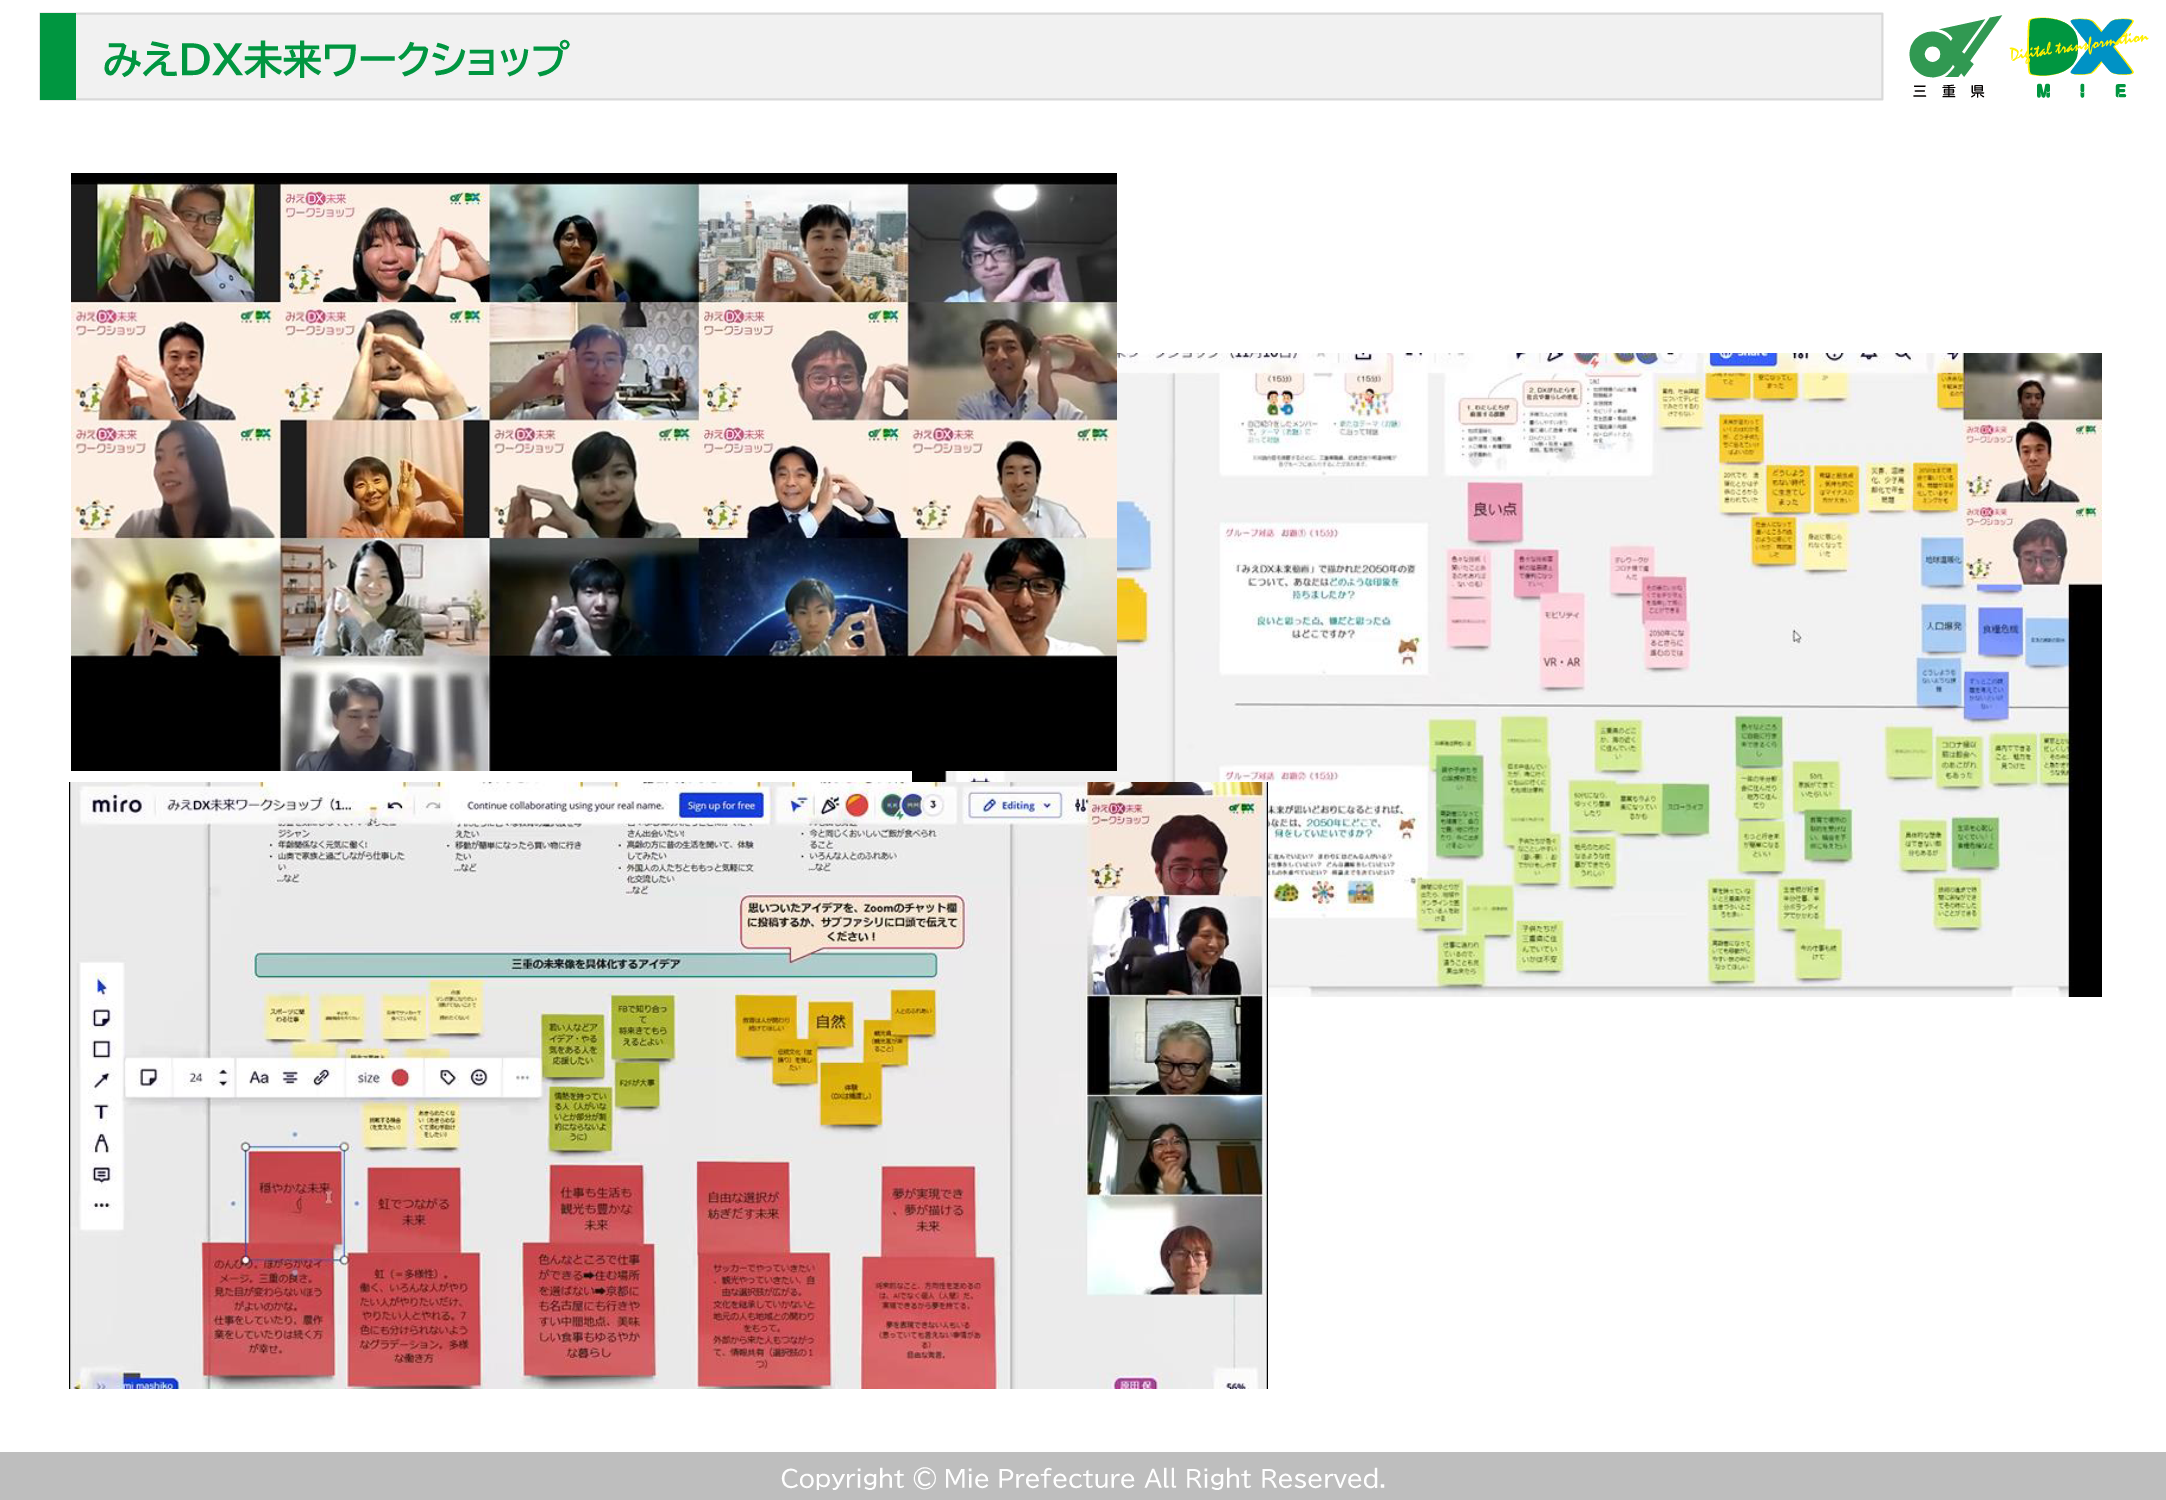Add a link using the chain icon
The height and width of the screenshot is (1500, 2166).
tap(321, 1077)
